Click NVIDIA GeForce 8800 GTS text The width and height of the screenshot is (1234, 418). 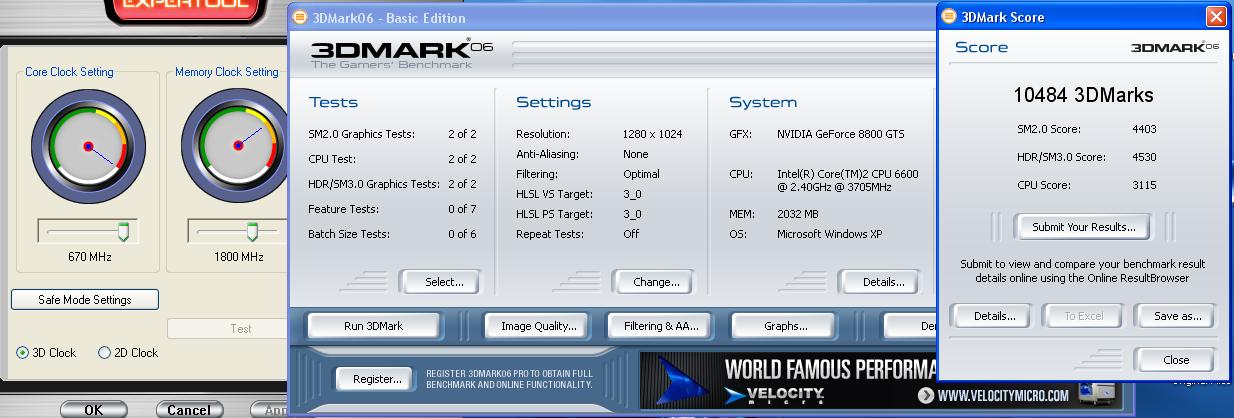tap(841, 134)
